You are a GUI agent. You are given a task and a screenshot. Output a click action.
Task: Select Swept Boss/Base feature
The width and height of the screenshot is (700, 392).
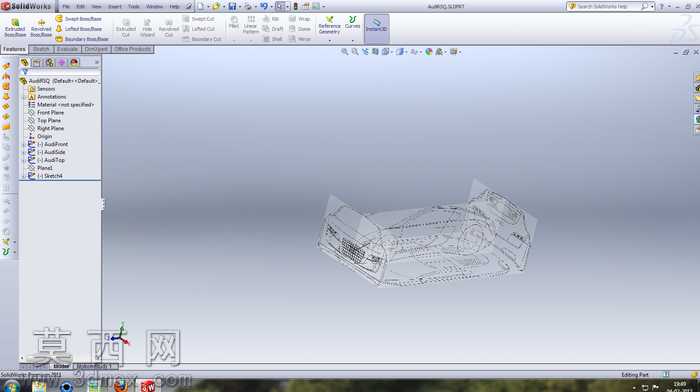[x=79, y=19]
